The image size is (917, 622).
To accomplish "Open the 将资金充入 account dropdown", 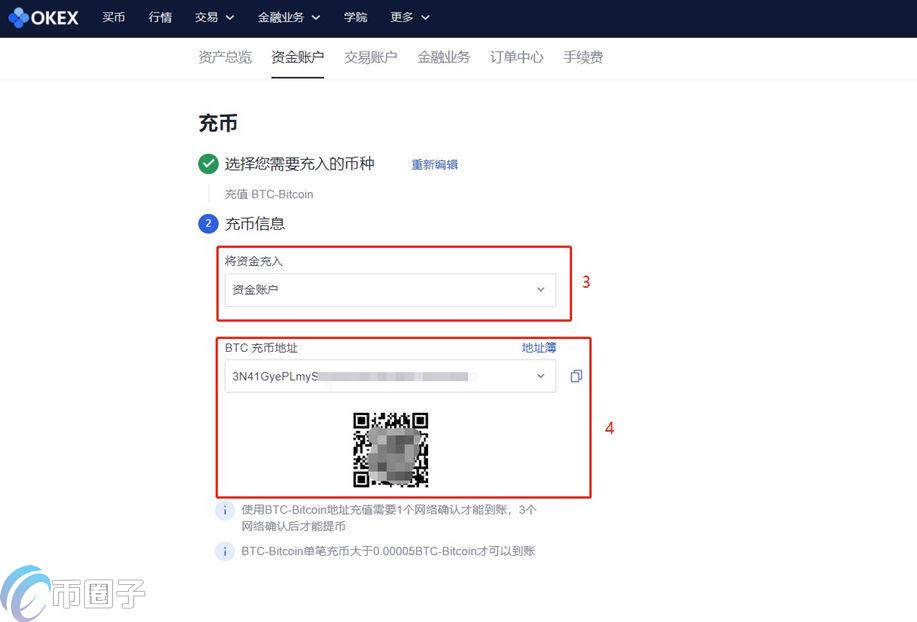I will point(390,290).
